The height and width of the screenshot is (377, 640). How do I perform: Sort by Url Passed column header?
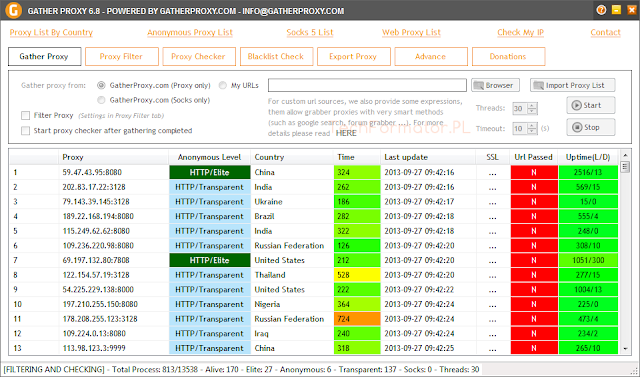click(533, 157)
